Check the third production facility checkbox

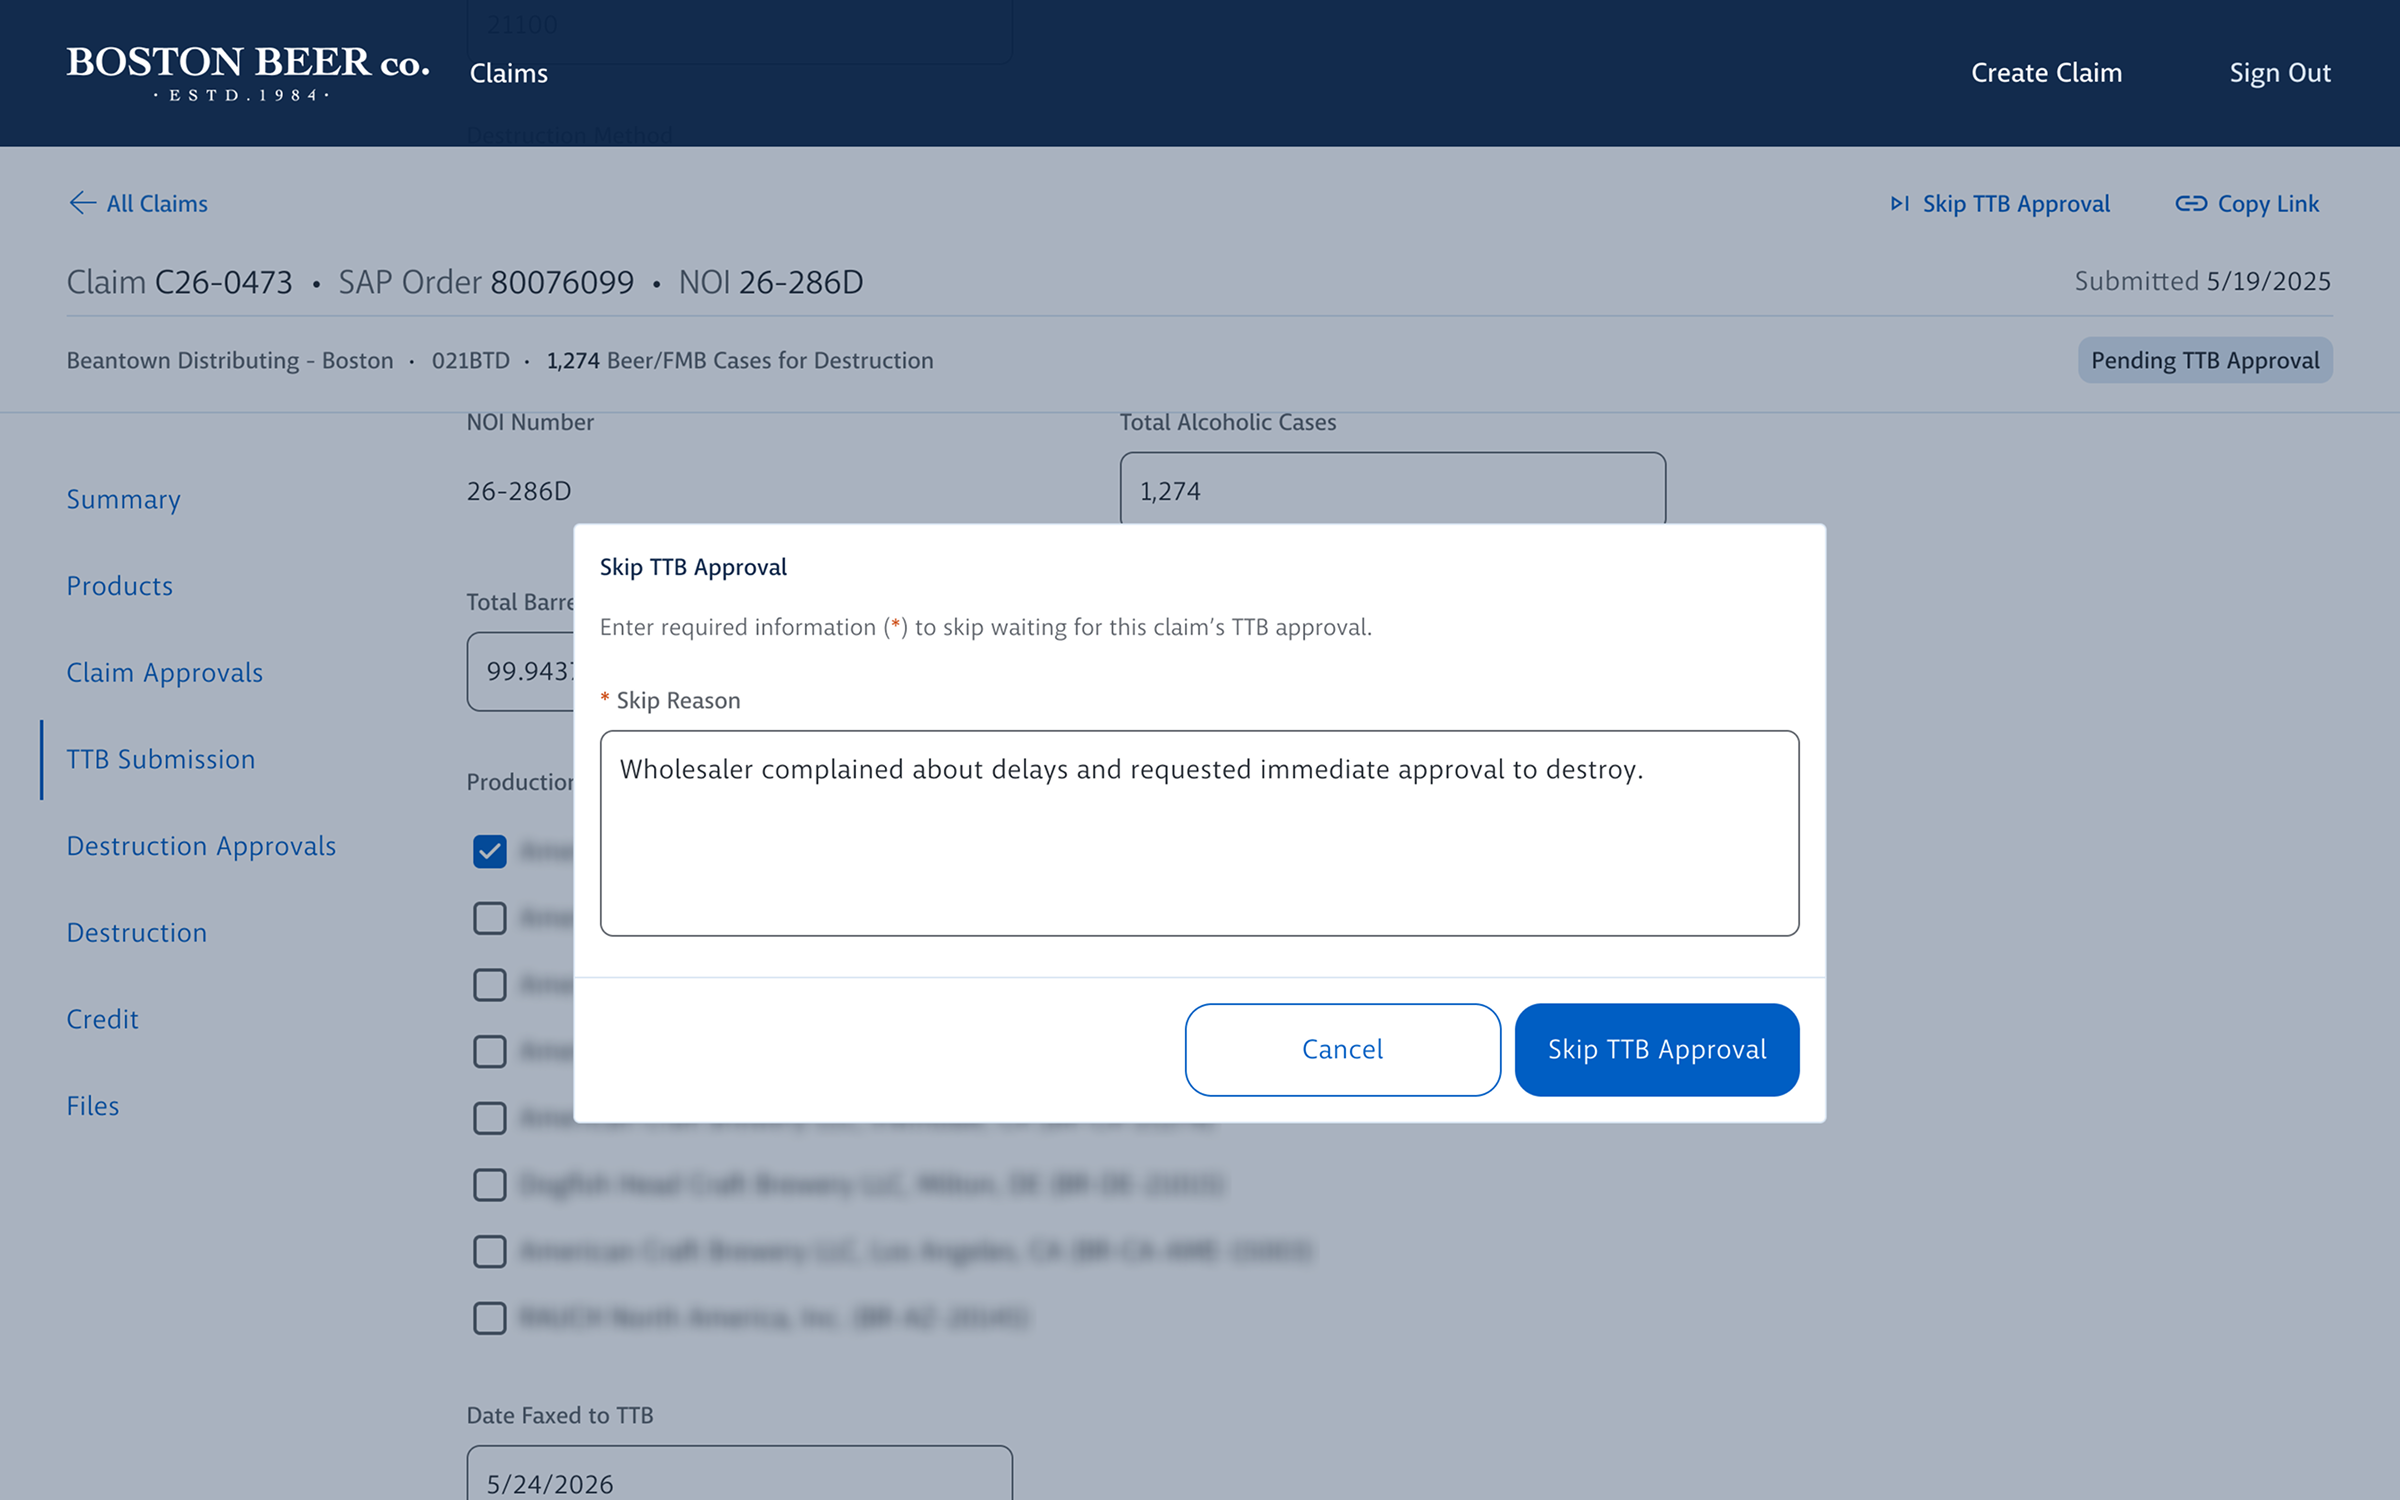pyautogui.click(x=490, y=985)
